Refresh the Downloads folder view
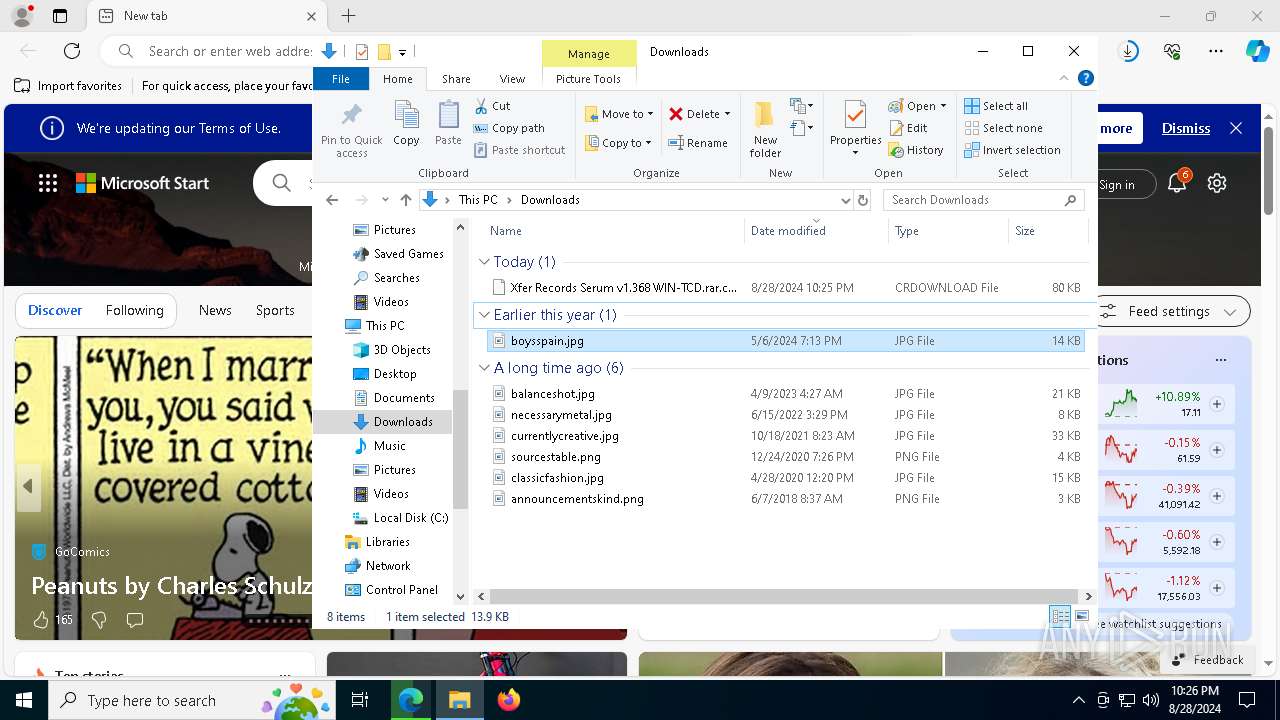Image resolution: width=1280 pixels, height=720 pixels. coord(864,200)
